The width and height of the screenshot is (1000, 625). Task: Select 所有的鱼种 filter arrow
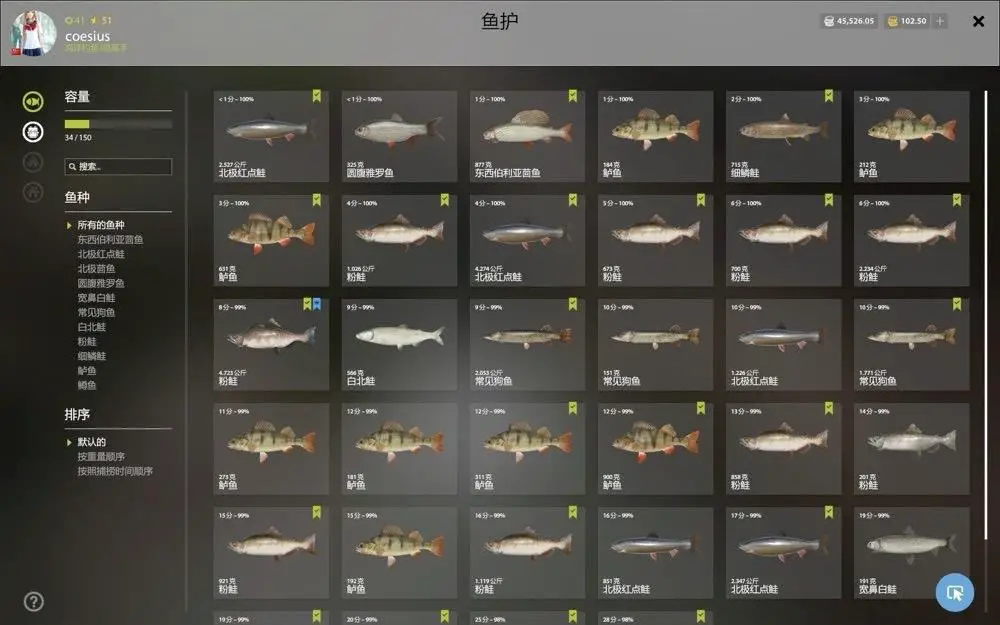click(x=69, y=225)
